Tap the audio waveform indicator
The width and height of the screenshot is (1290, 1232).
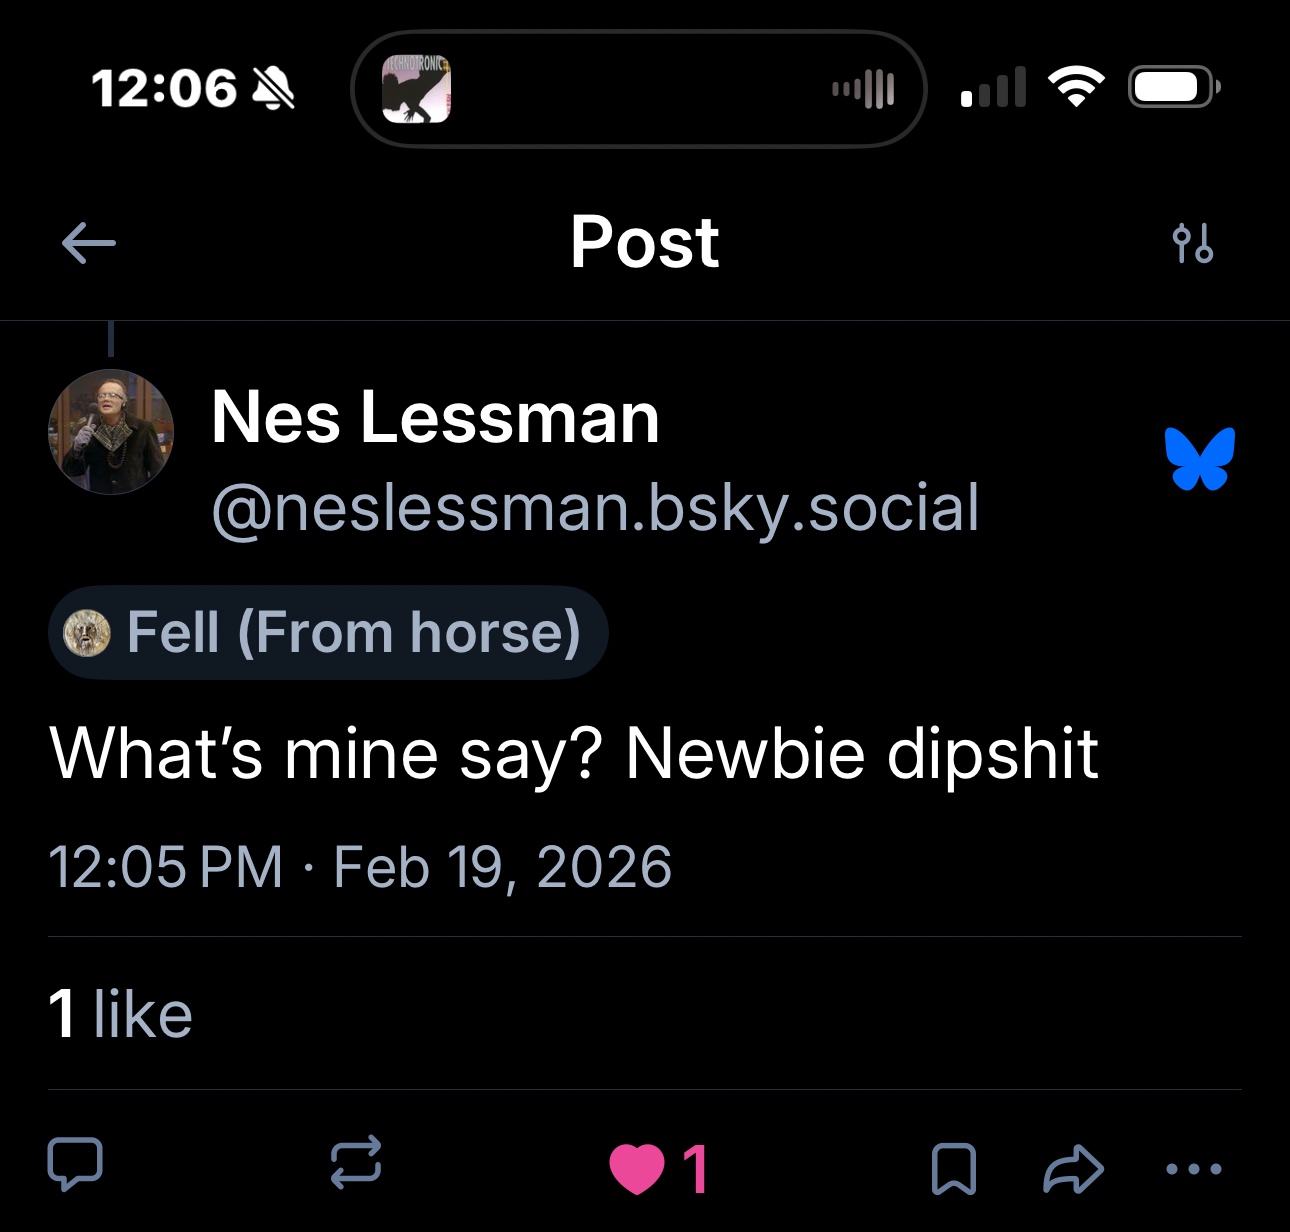coord(862,89)
